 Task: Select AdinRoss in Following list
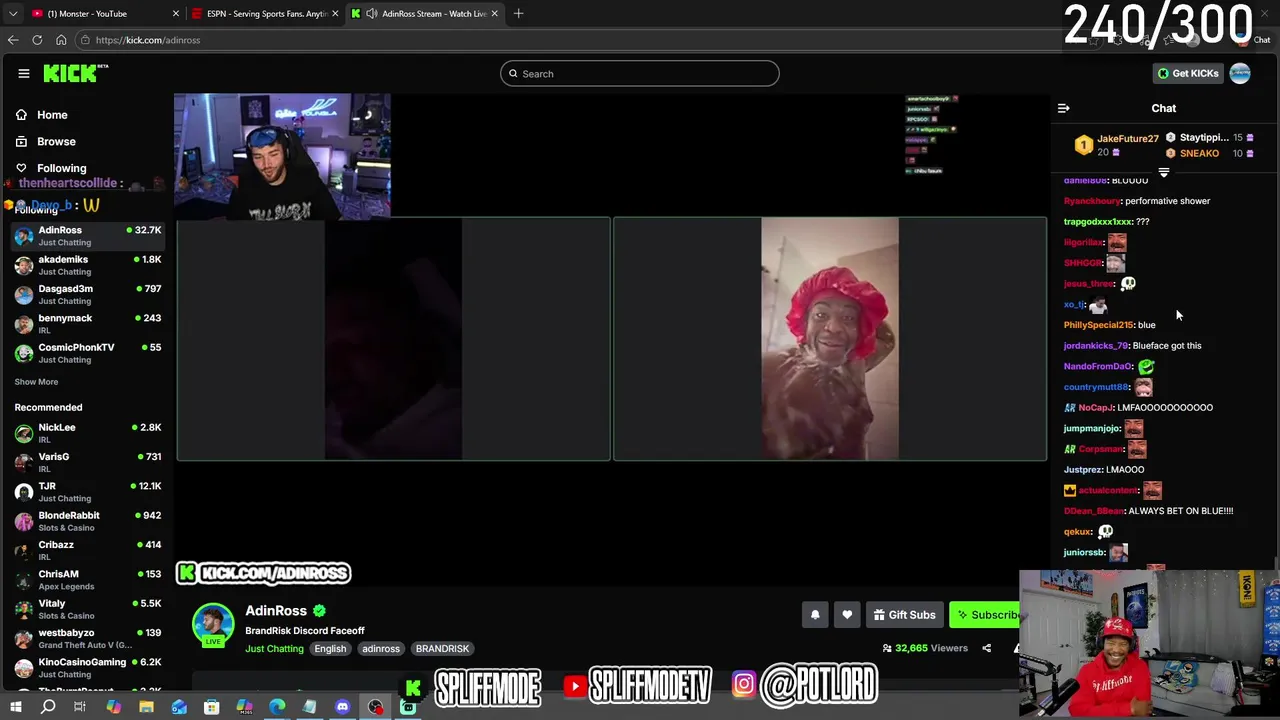(x=88, y=235)
